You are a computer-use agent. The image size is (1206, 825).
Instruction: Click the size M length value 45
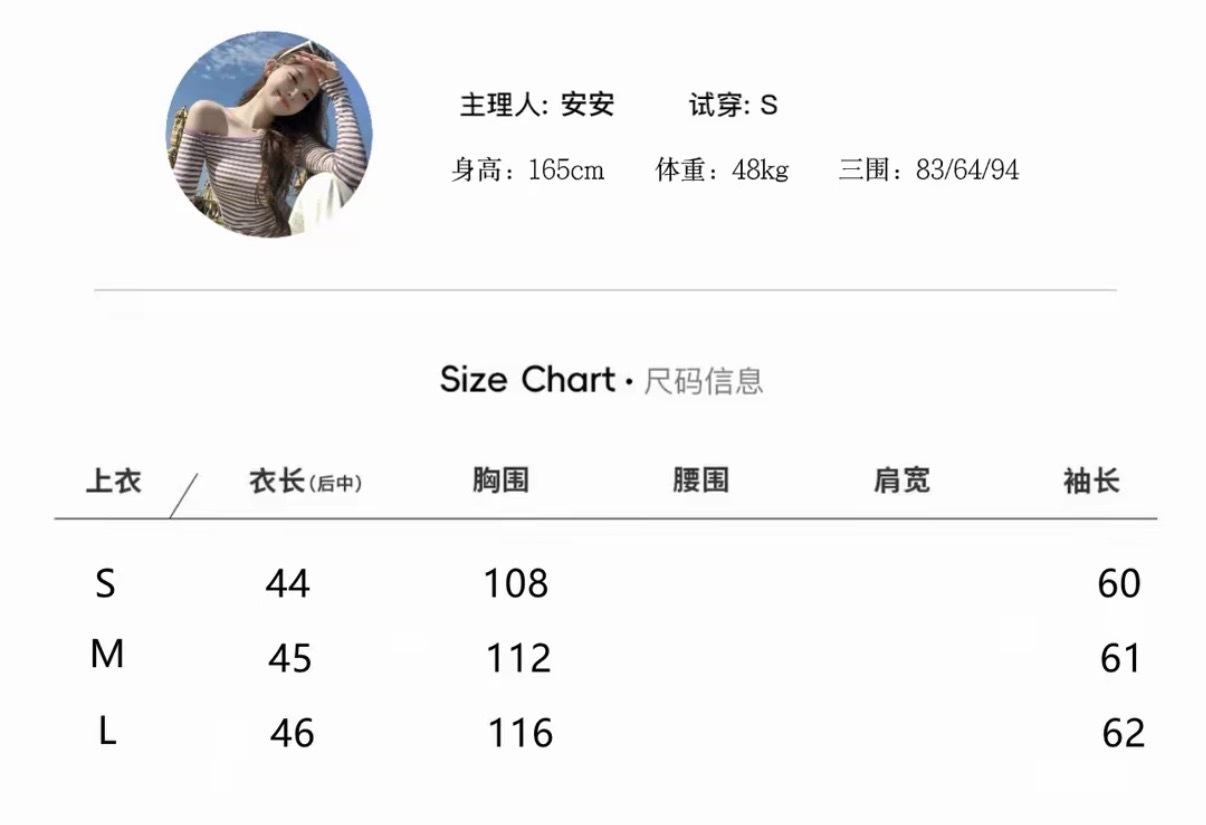[290, 659]
